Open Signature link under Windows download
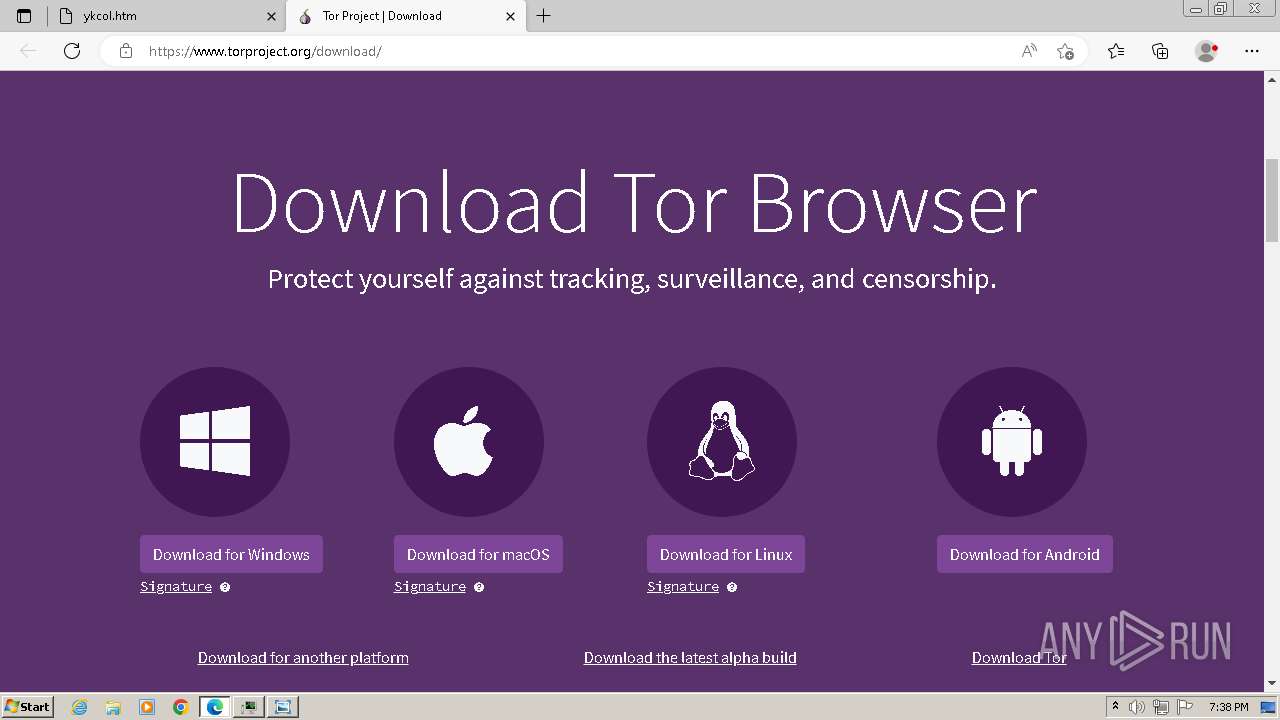This screenshot has width=1280, height=720. click(176, 587)
